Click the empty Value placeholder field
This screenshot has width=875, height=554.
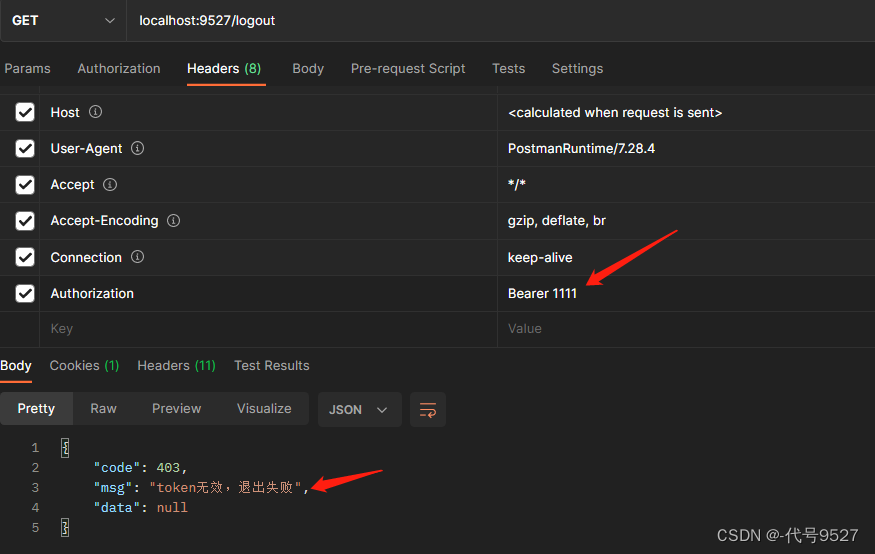(686, 329)
